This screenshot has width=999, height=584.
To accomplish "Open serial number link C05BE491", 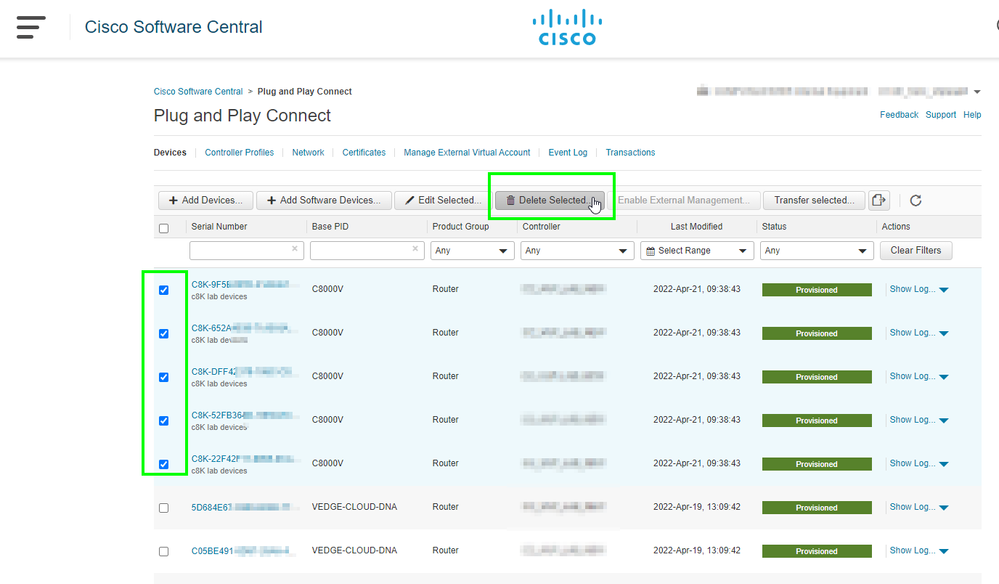I will [x=241, y=551].
